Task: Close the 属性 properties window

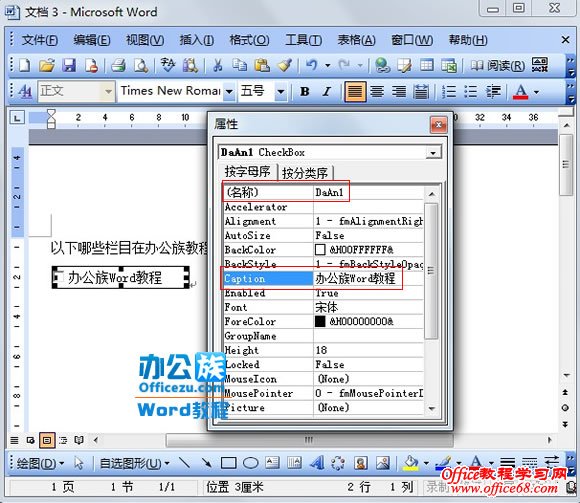Action: 439,125
